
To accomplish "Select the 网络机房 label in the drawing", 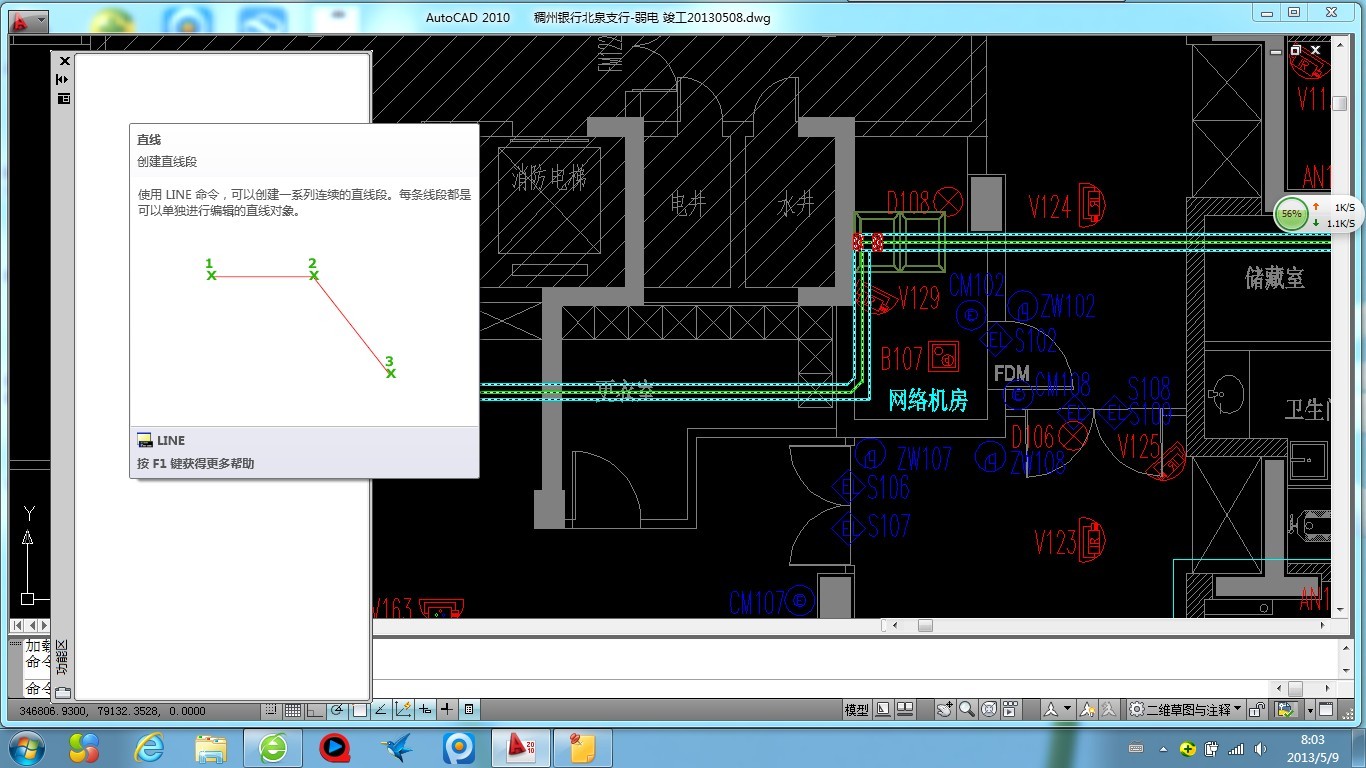I will 928,400.
